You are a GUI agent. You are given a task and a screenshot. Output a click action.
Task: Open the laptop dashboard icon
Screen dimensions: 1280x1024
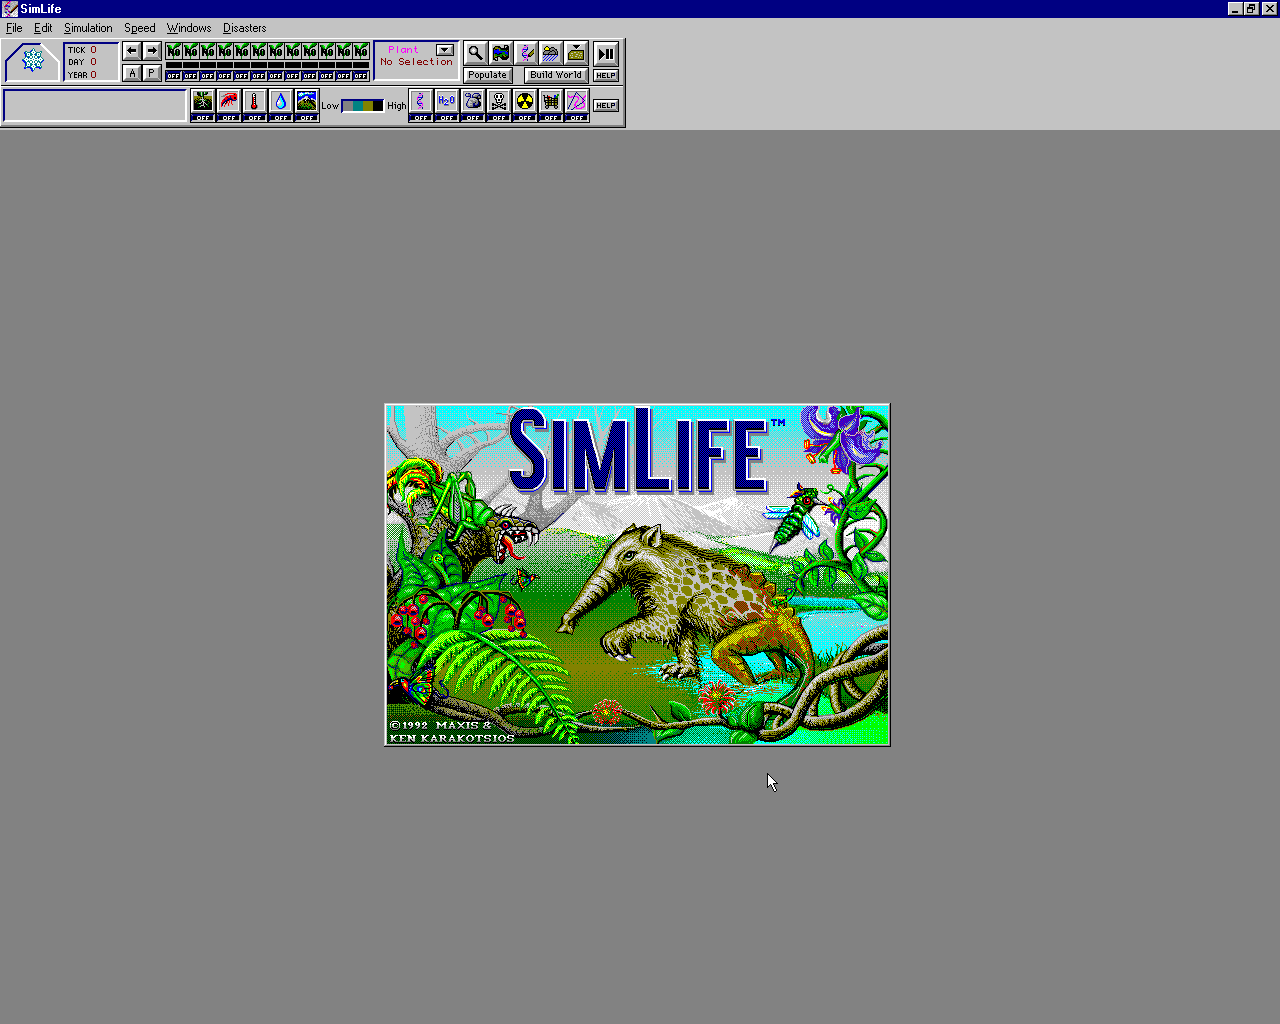click(x=576, y=53)
